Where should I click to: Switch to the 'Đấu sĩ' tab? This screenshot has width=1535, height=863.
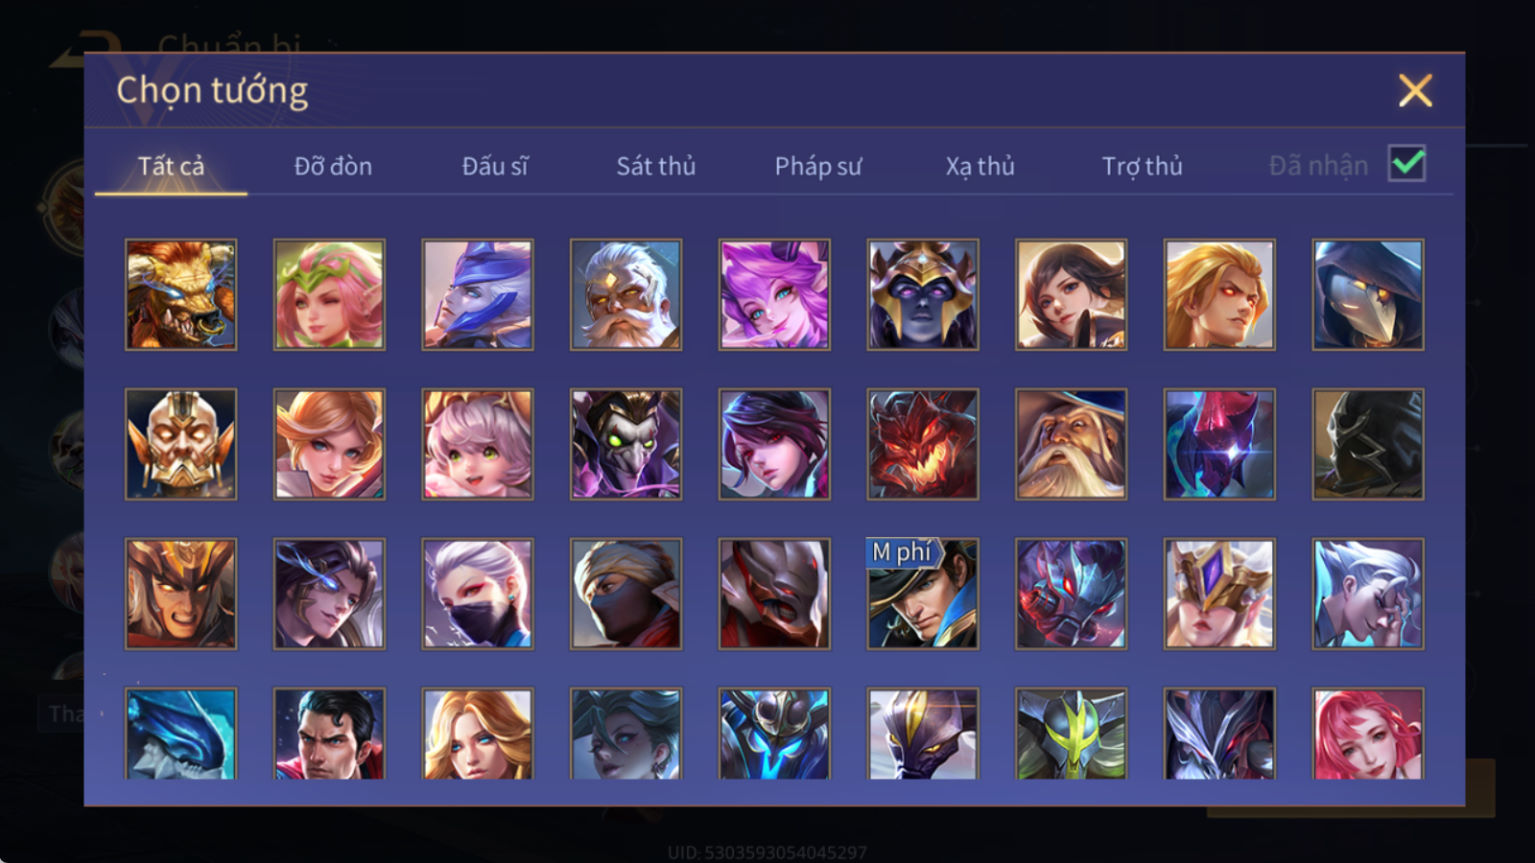[495, 166]
